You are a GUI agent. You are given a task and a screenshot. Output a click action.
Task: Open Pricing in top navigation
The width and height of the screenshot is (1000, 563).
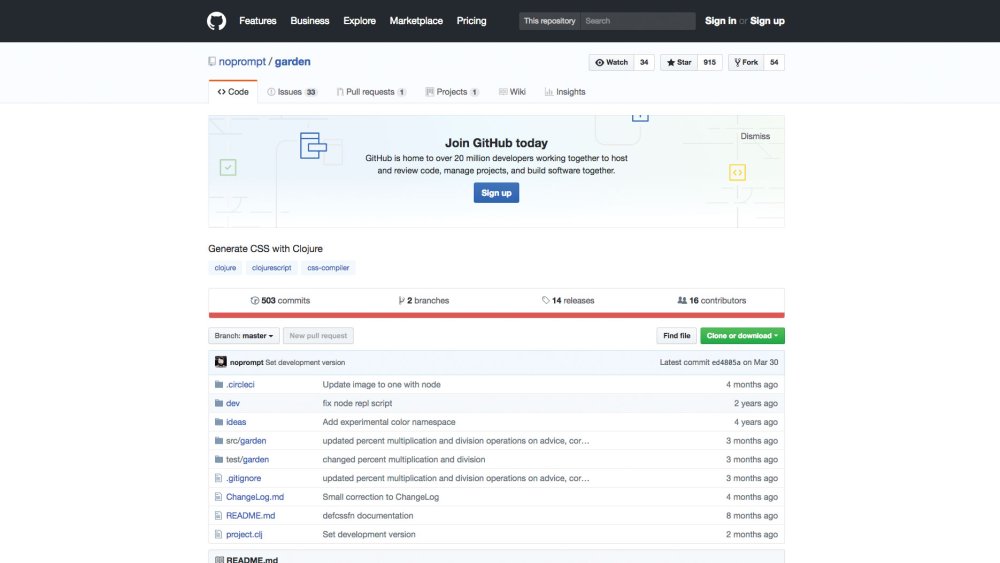471,21
